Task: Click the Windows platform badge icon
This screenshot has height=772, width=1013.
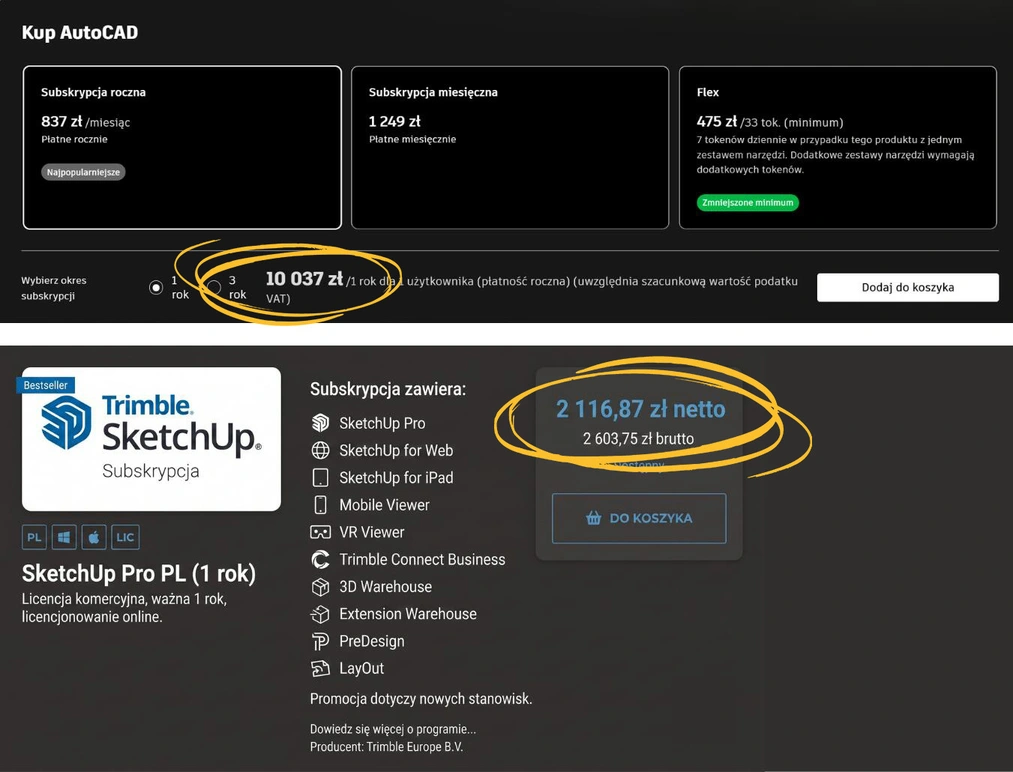Action: tap(64, 537)
